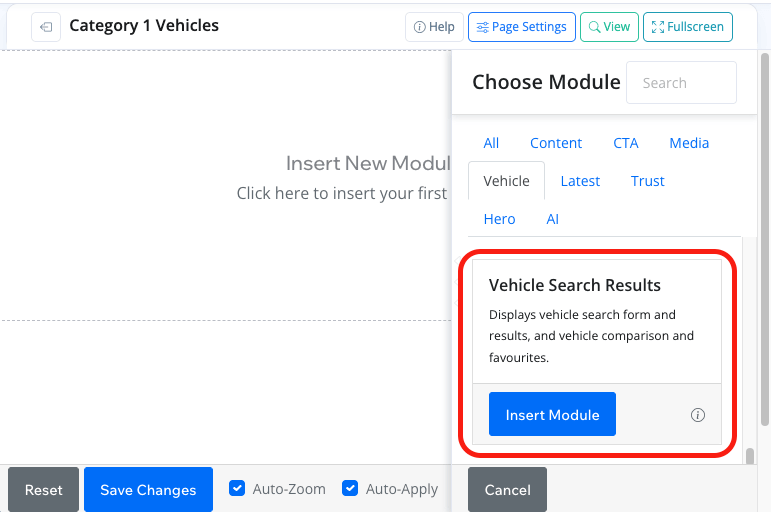Toggle the Auto-Zoom checkbox
Image resolution: width=771 pixels, height=512 pixels.
(x=237, y=489)
